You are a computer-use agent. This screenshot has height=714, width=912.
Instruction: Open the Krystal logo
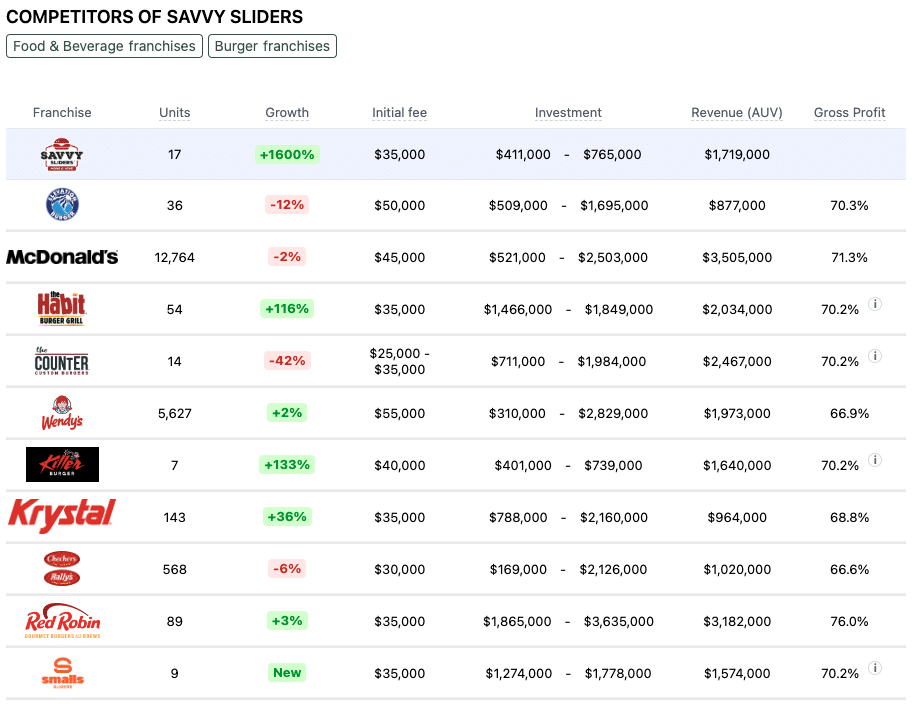click(x=62, y=516)
